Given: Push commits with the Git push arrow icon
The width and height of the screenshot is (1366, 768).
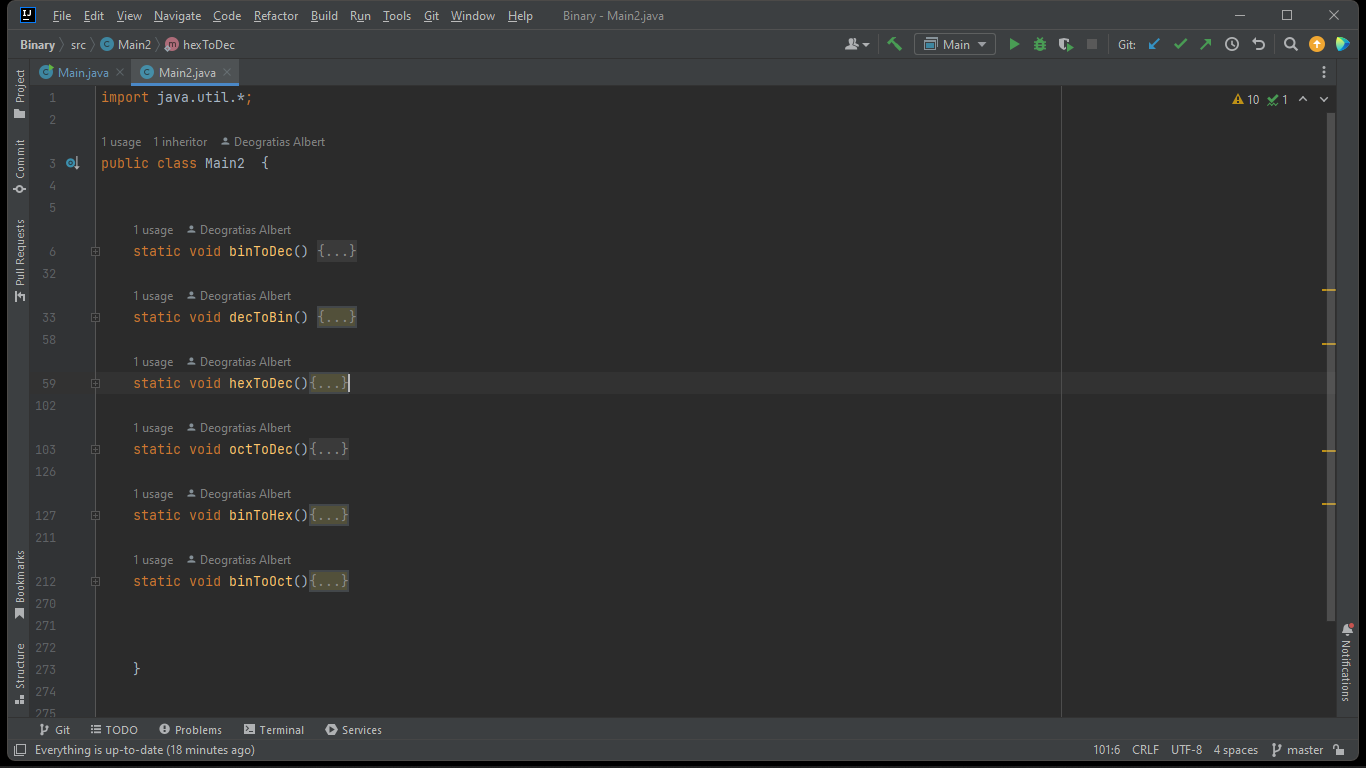Looking at the screenshot, I should click(x=1205, y=44).
